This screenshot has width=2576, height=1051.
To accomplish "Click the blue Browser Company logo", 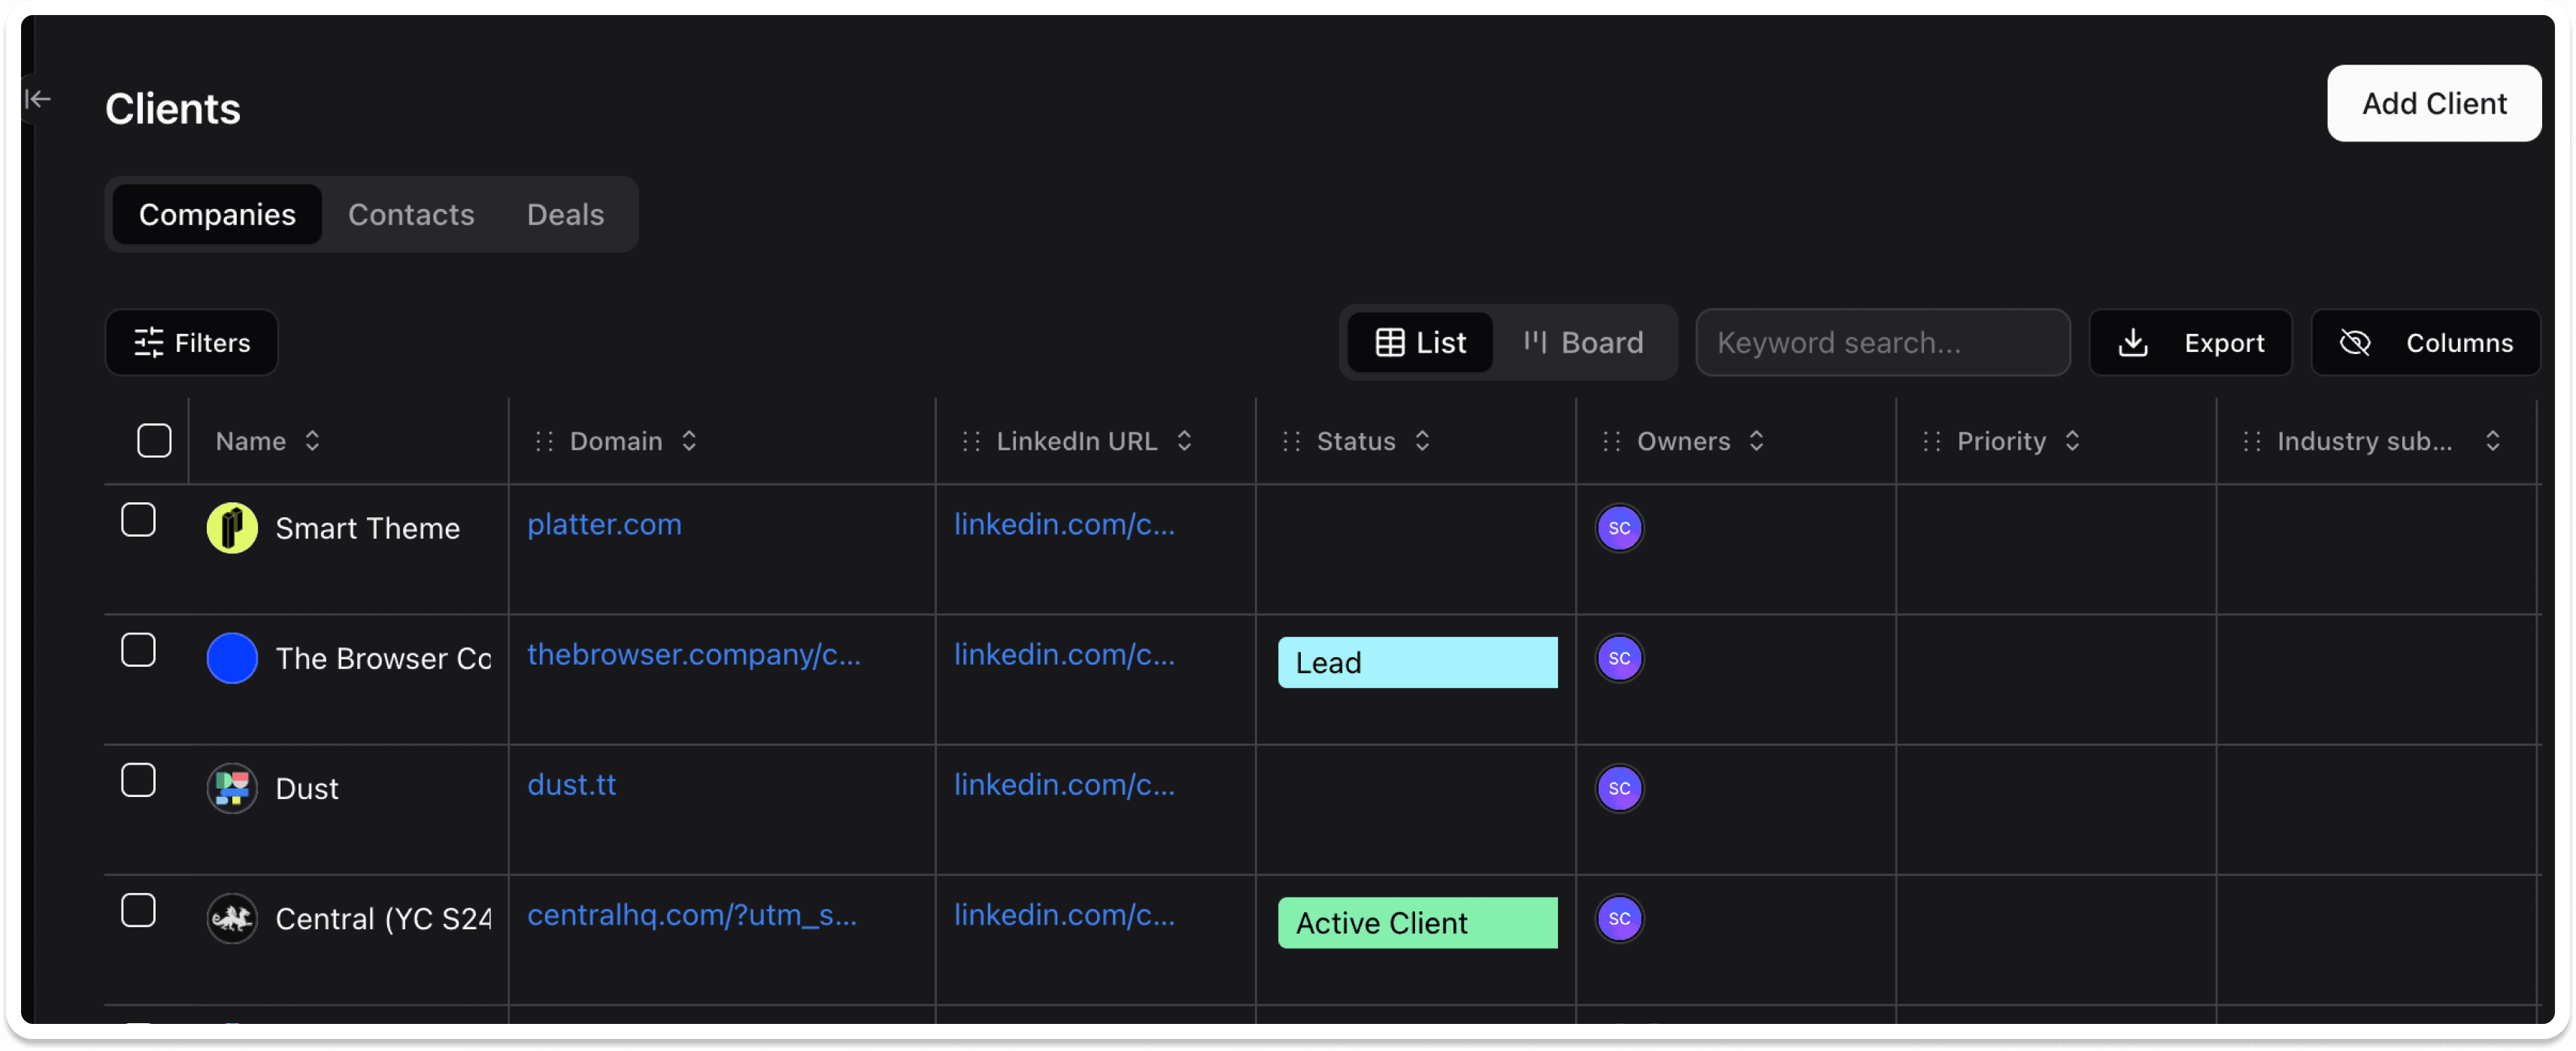I will (x=232, y=658).
